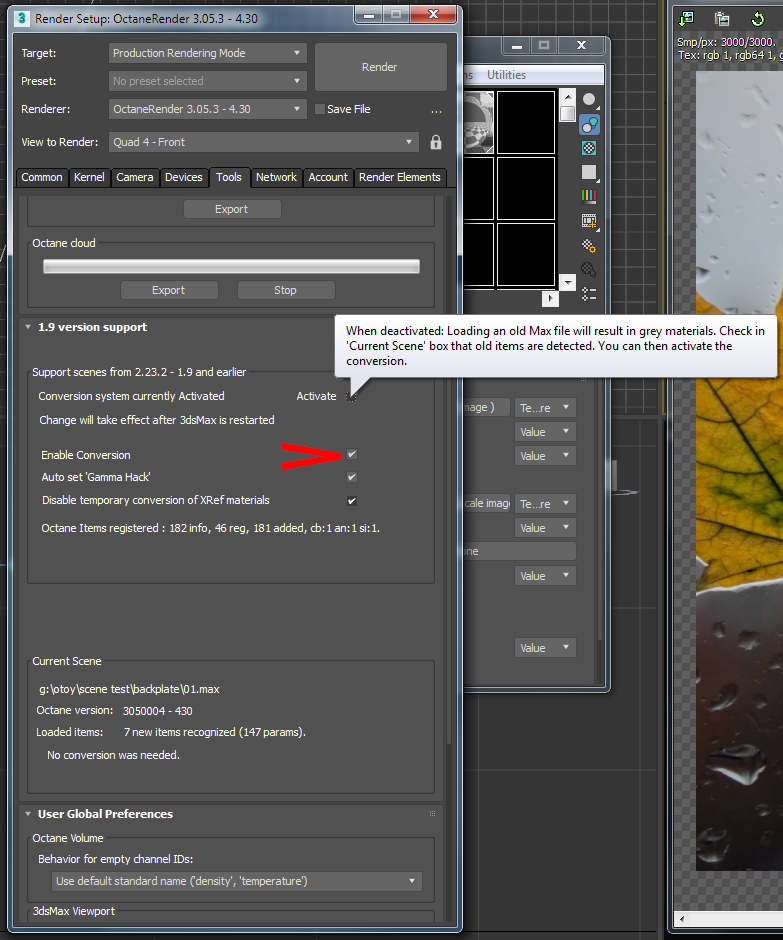Click scroll down arrow beside material slots
Viewport: 783px width, 940px height.
click(x=567, y=282)
